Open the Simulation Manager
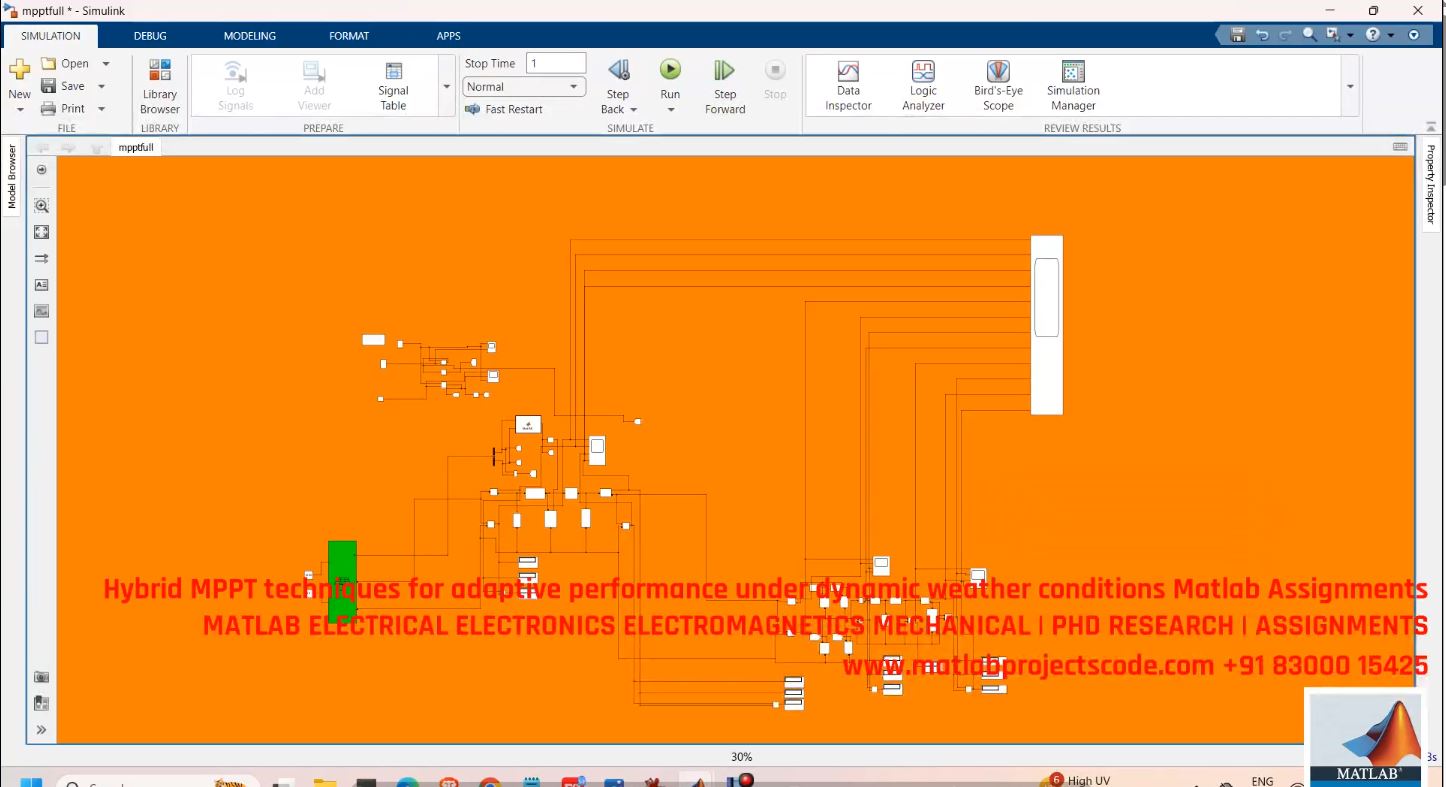1446x787 pixels. coord(1072,85)
